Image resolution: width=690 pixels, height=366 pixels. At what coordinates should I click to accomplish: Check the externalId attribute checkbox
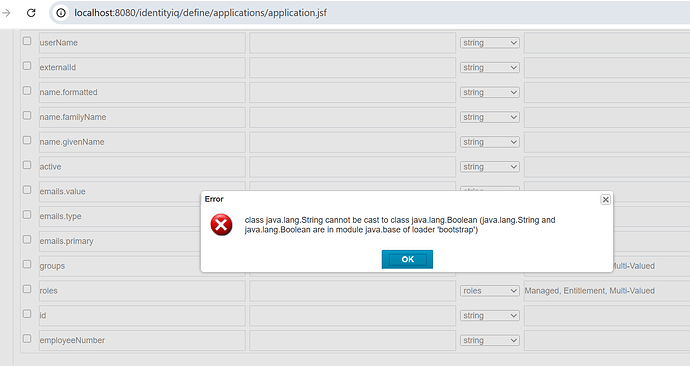pos(27,66)
